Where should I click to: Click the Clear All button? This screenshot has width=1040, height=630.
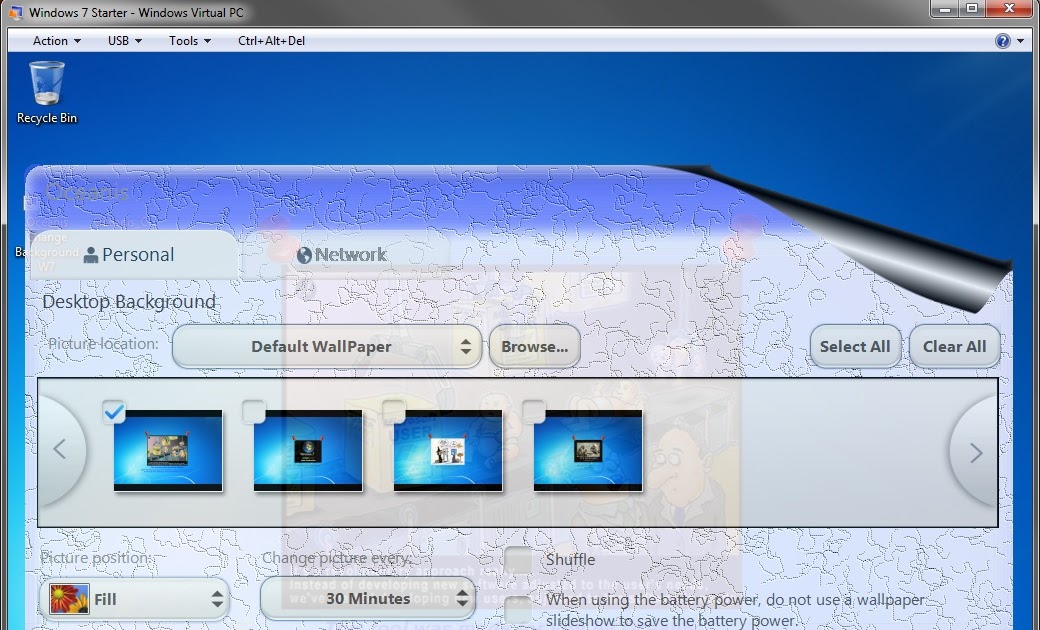(x=954, y=346)
